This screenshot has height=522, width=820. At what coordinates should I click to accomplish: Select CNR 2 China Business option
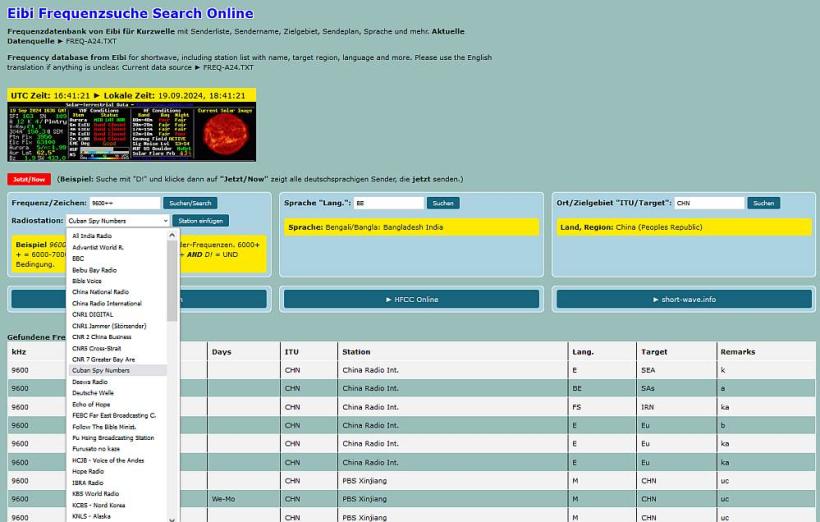(x=118, y=337)
